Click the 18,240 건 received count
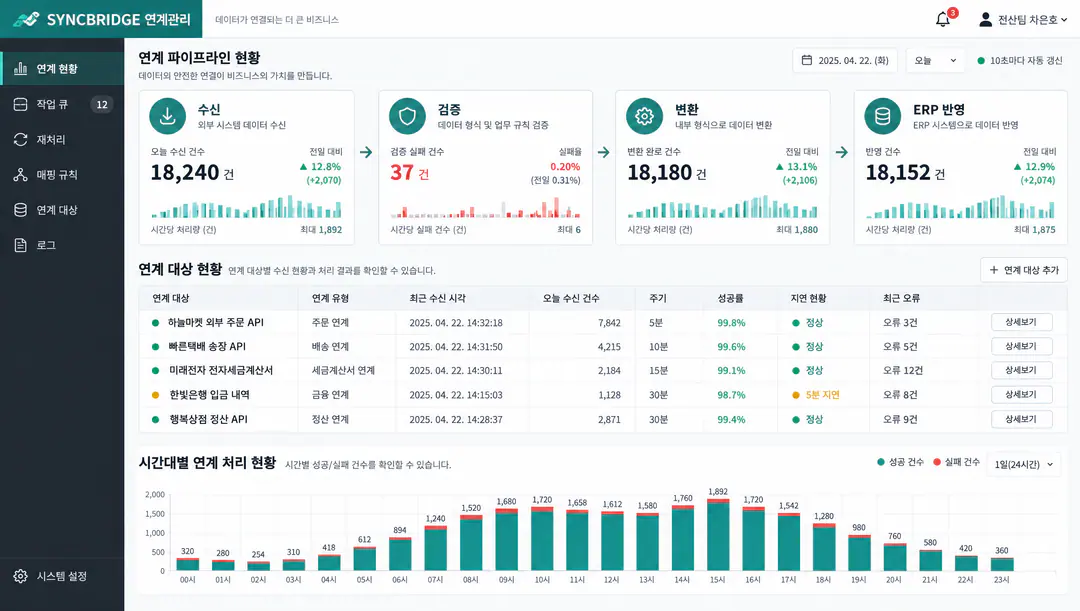The image size is (1080, 611). (192, 172)
